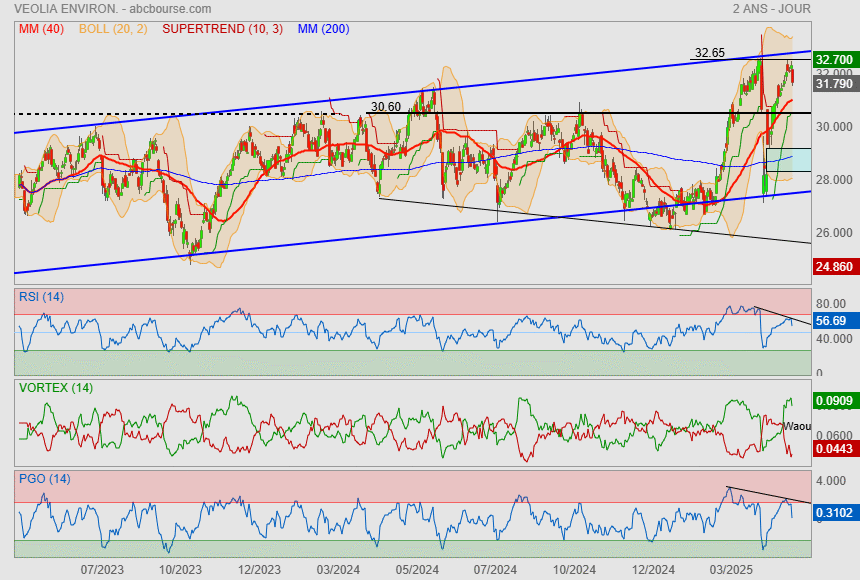Click the 0.0600 vortex axis label
This screenshot has height=580, width=860.
834,436
